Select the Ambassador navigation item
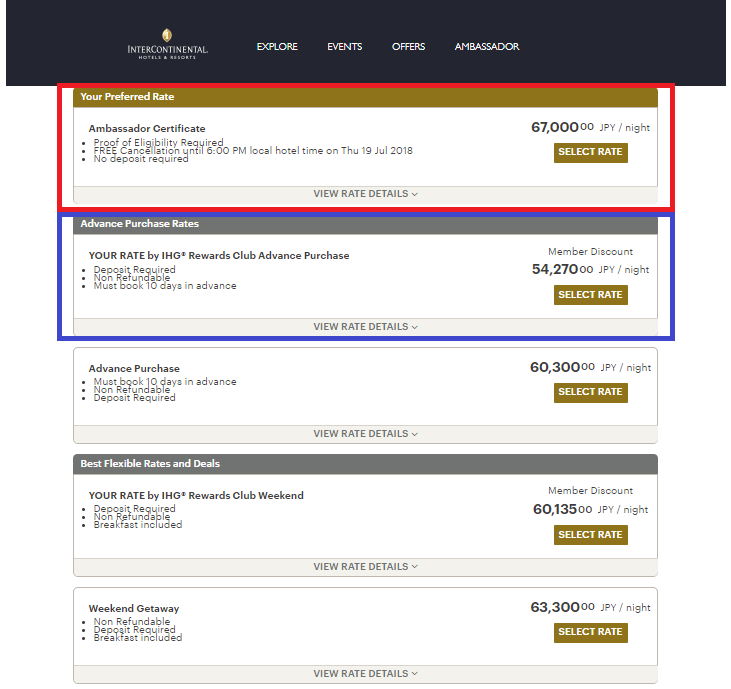The width and height of the screenshot is (731, 689). point(487,47)
